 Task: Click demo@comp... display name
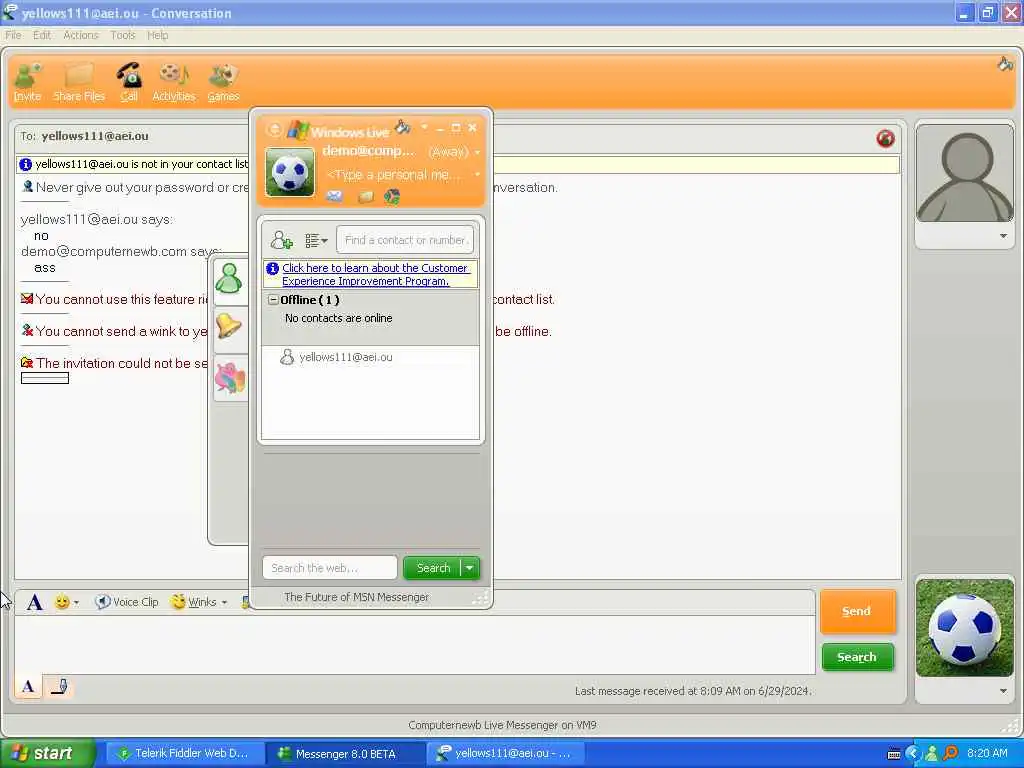368,151
